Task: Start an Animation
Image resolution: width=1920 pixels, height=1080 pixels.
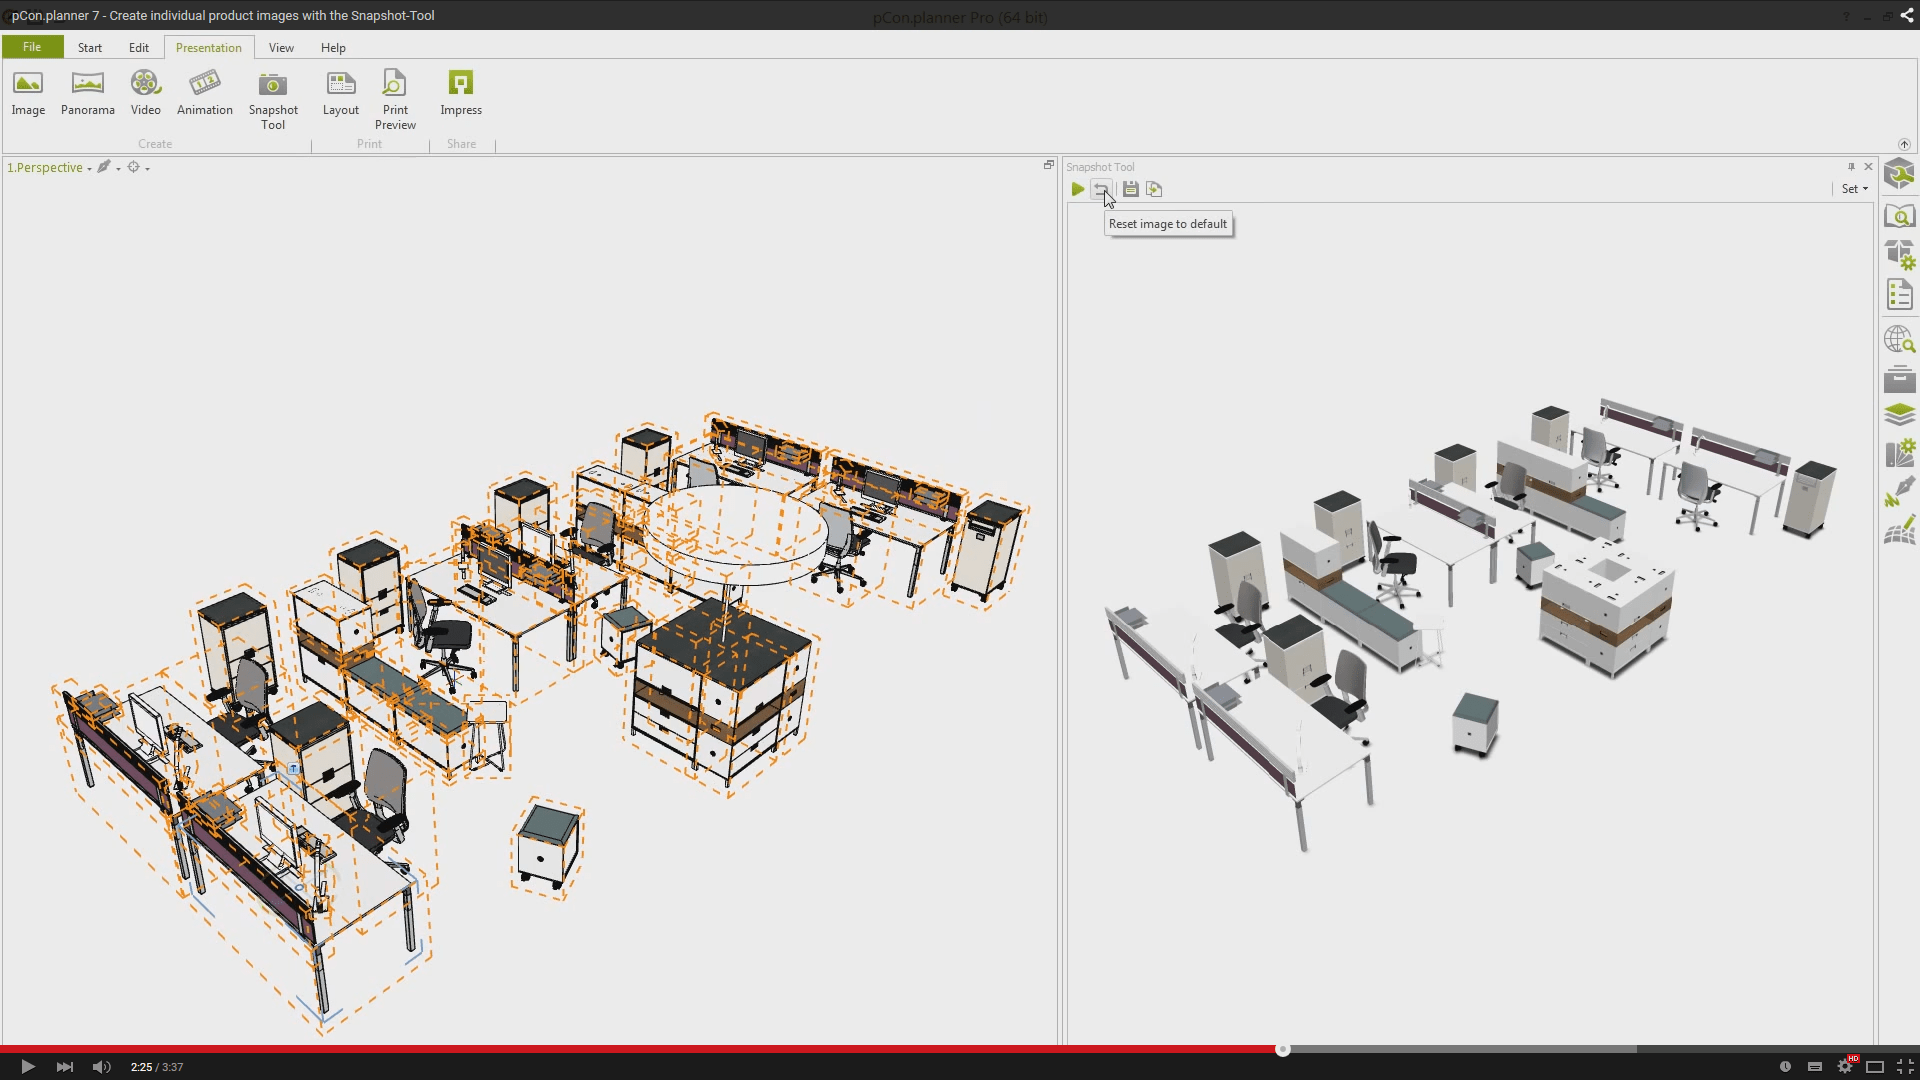Action: 204,92
